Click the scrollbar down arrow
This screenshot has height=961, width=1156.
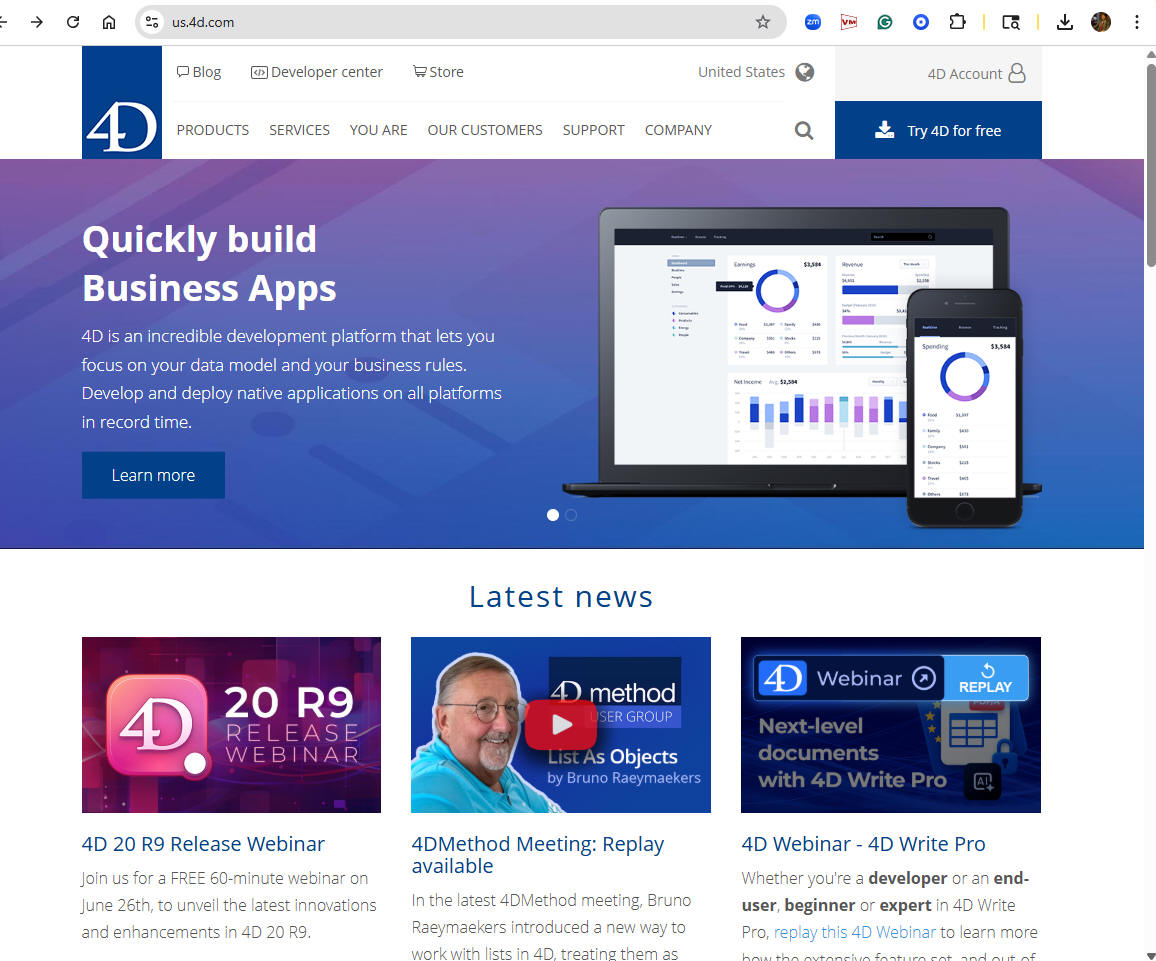(x=1150, y=955)
